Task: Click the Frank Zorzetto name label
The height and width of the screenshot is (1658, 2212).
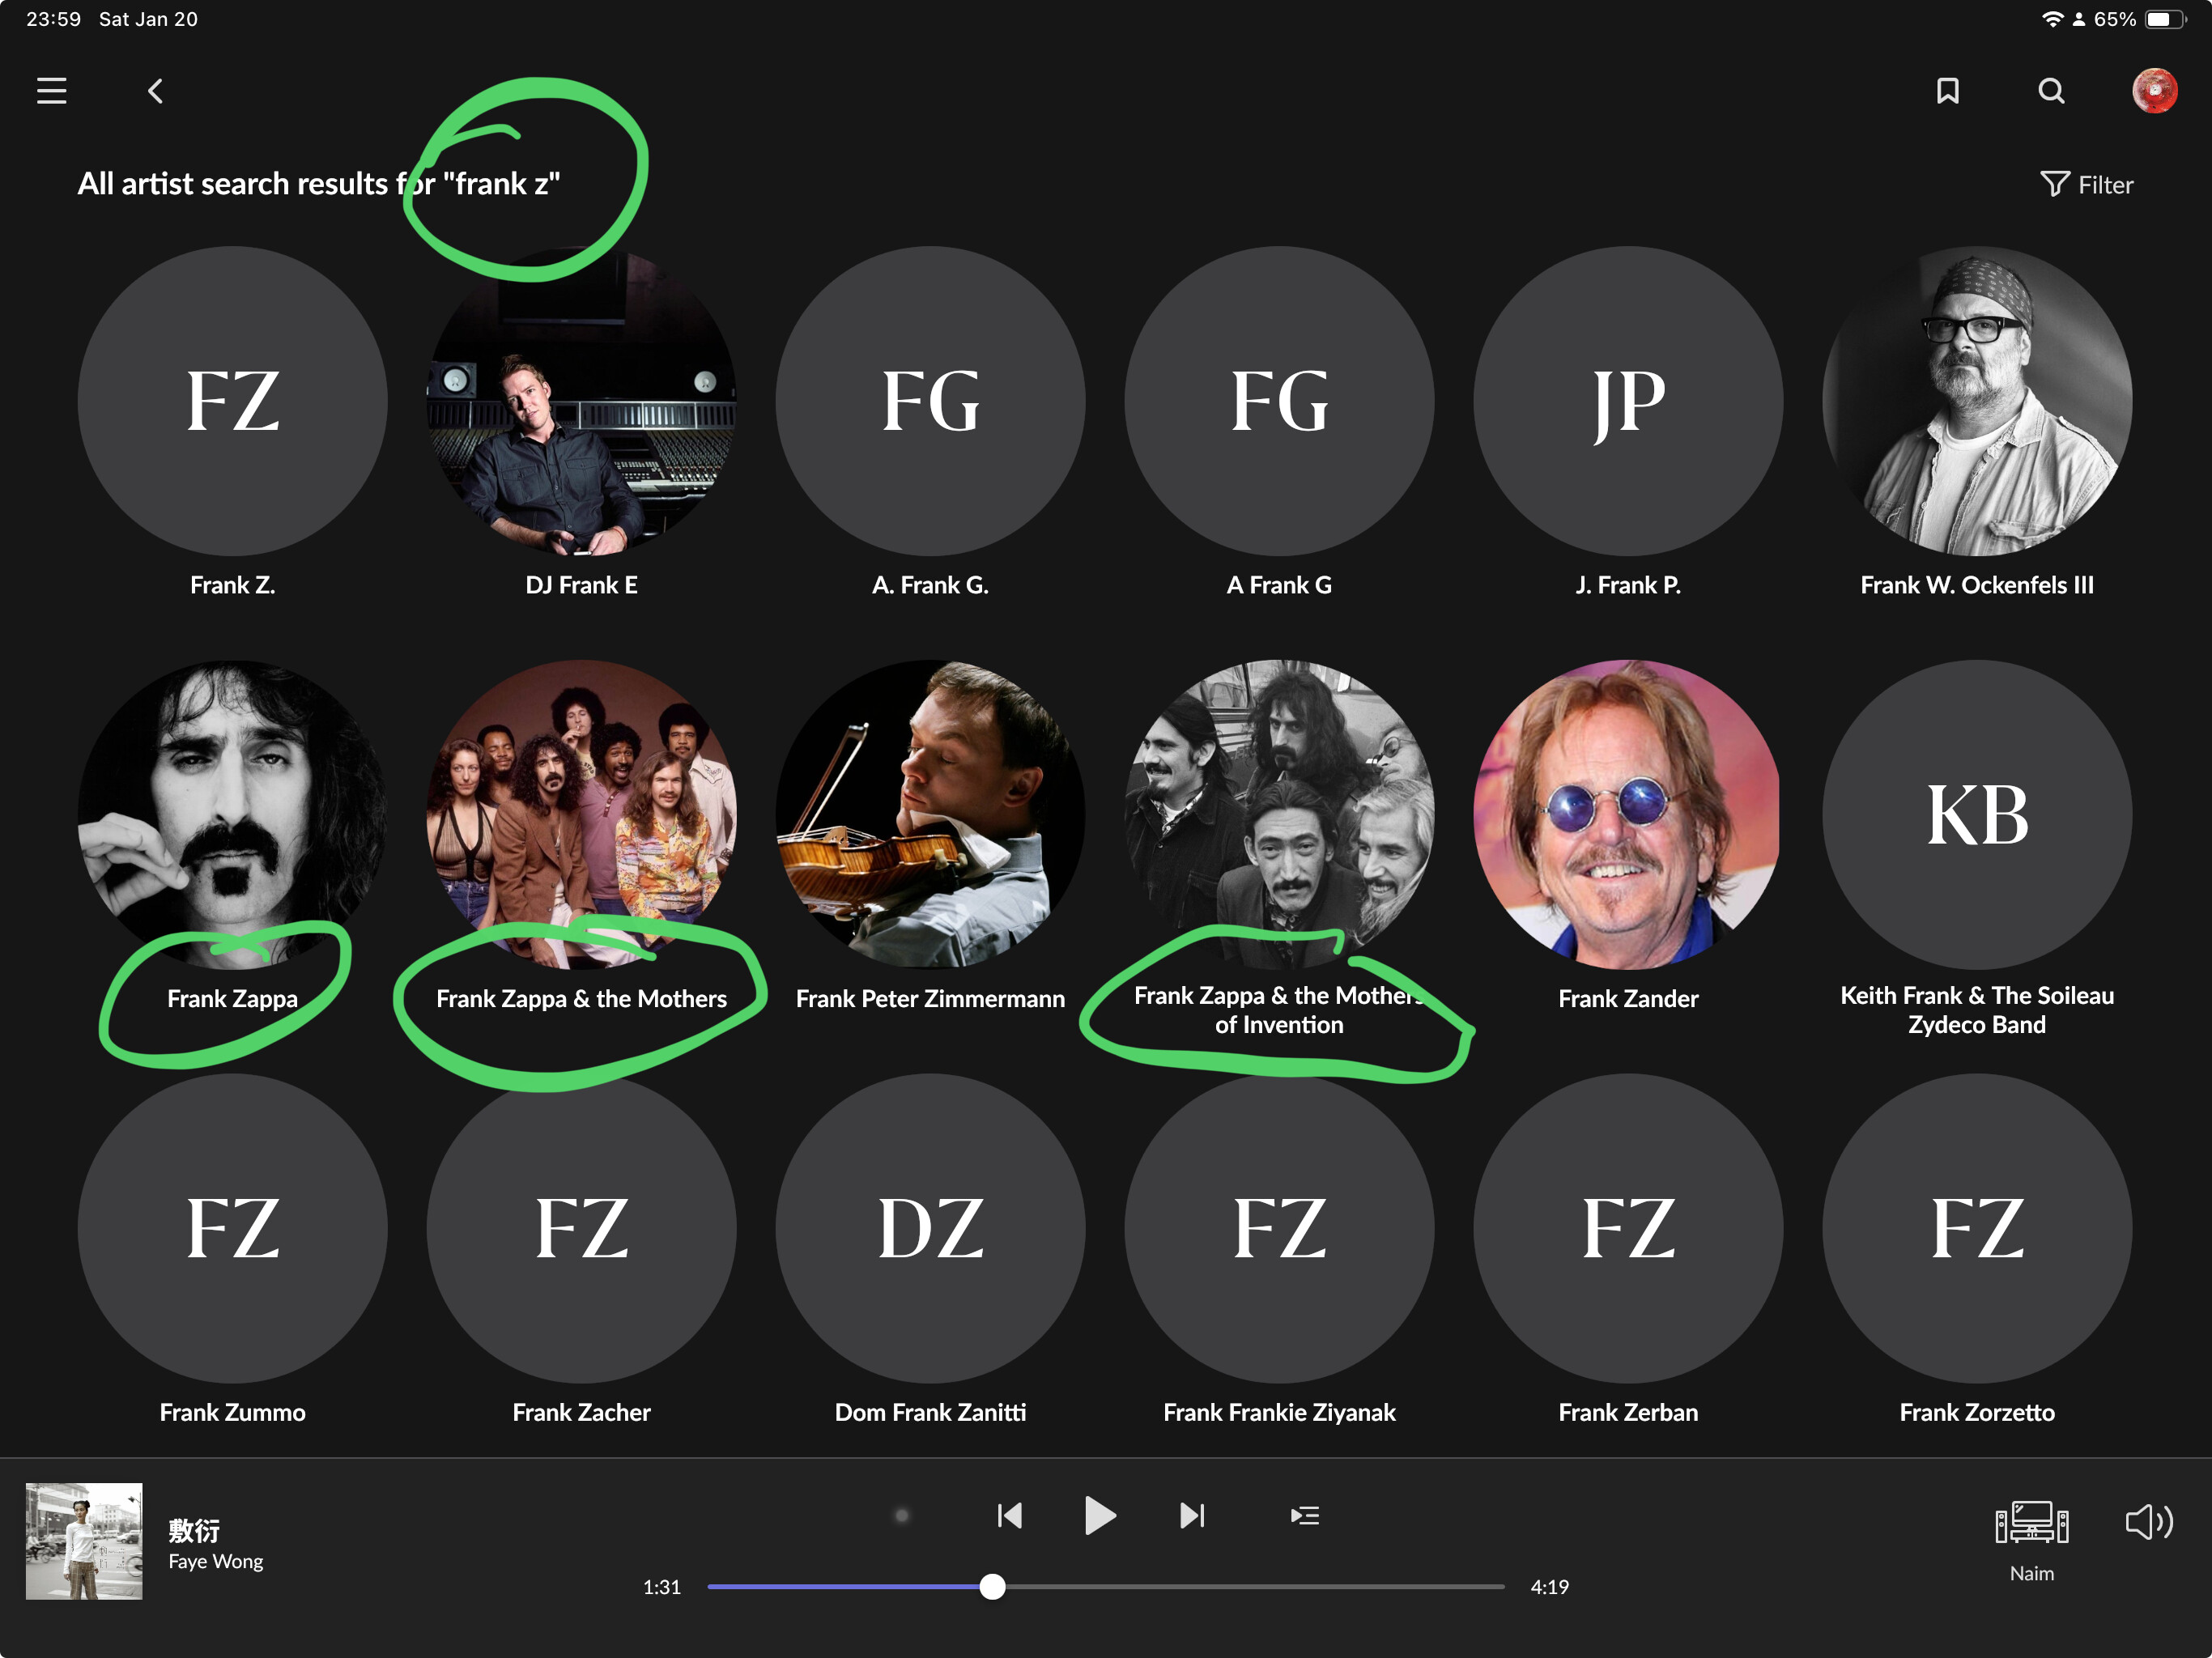Action: coord(1977,1412)
